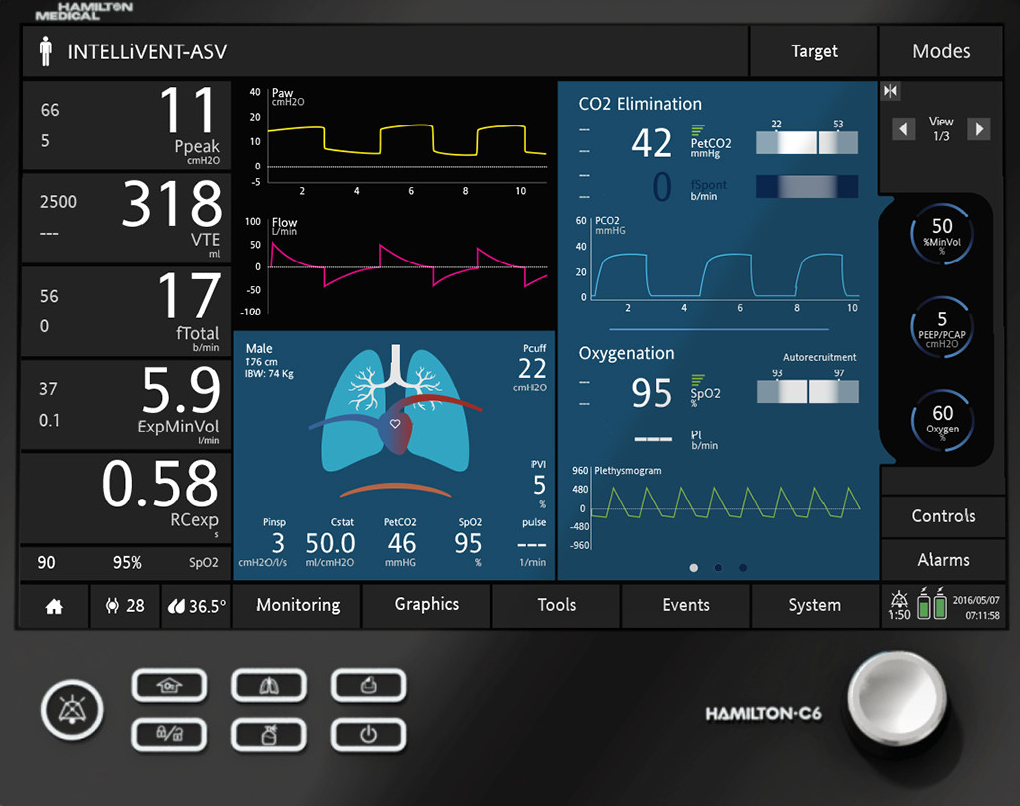Screen dimensions: 1020x806
Task: Go to next view with right arrow
Action: coord(979,129)
